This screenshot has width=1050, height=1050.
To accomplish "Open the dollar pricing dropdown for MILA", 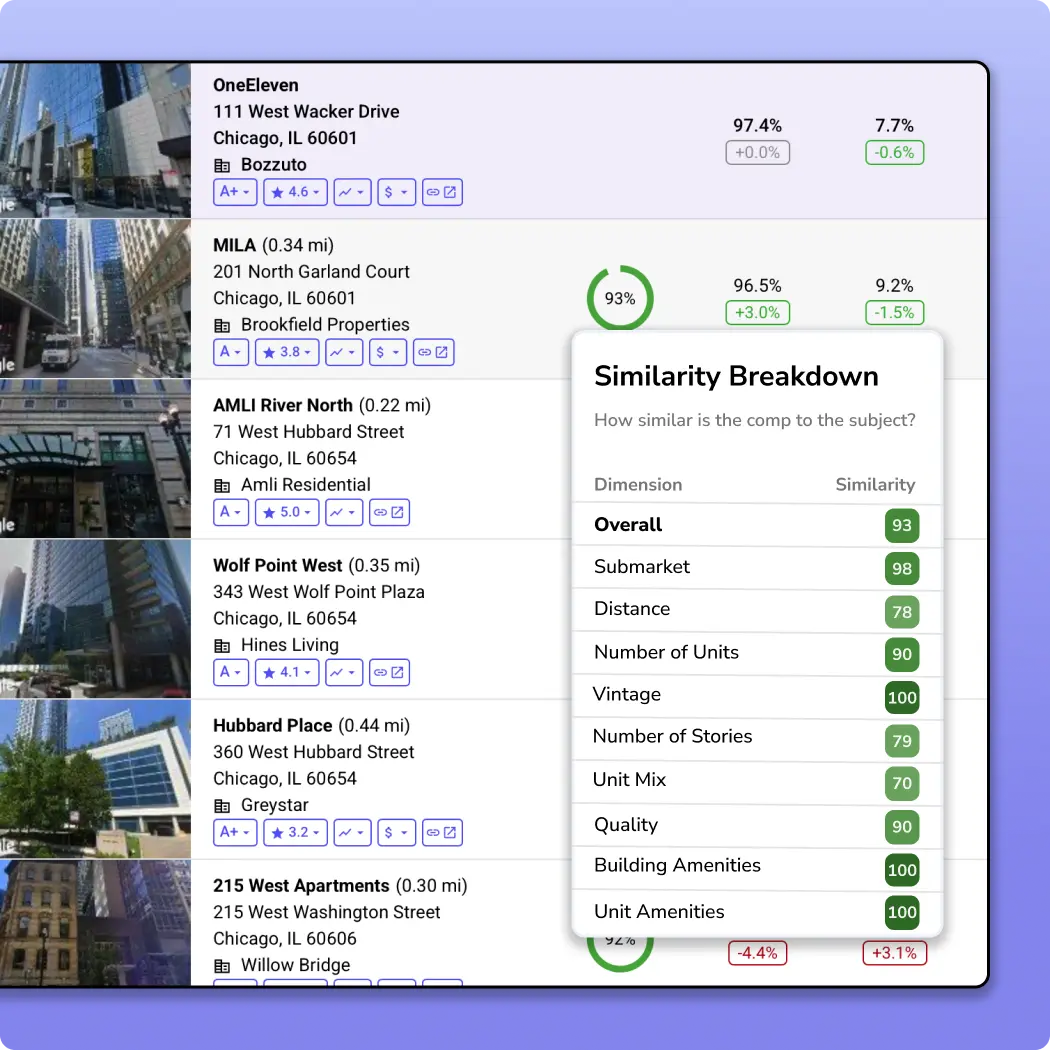I will [x=388, y=352].
